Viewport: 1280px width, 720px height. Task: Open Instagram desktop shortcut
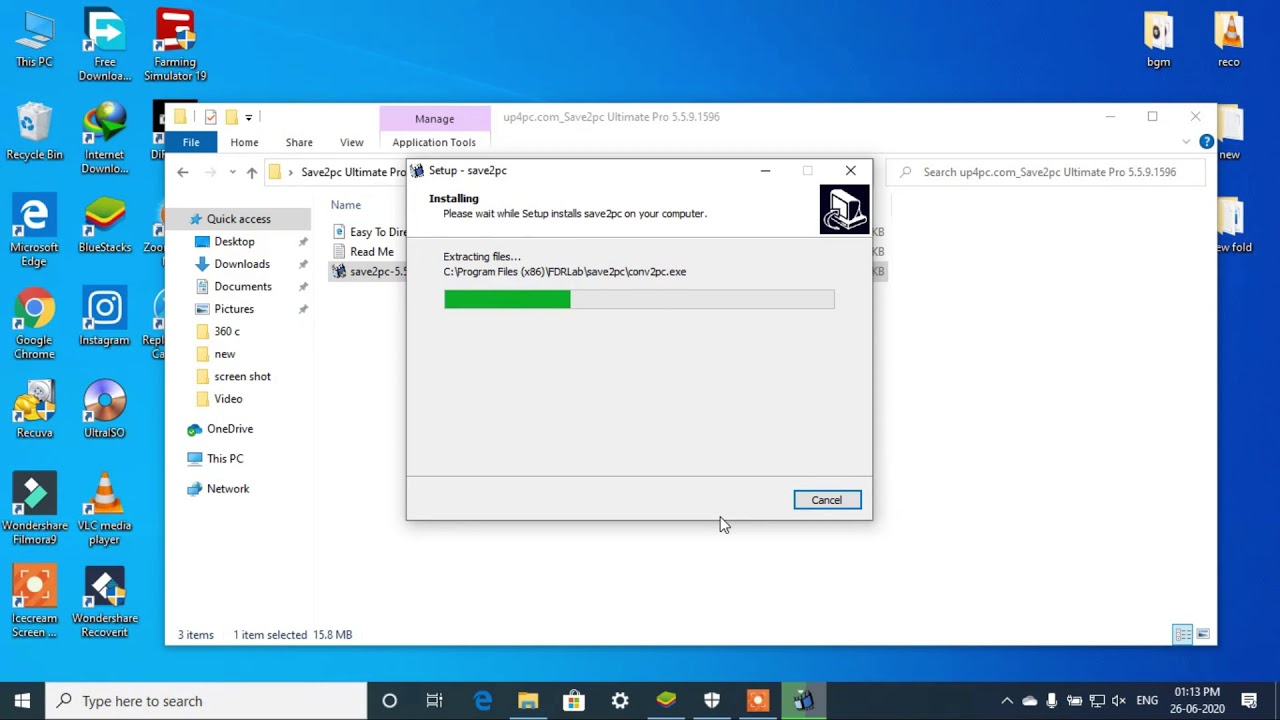click(x=104, y=317)
